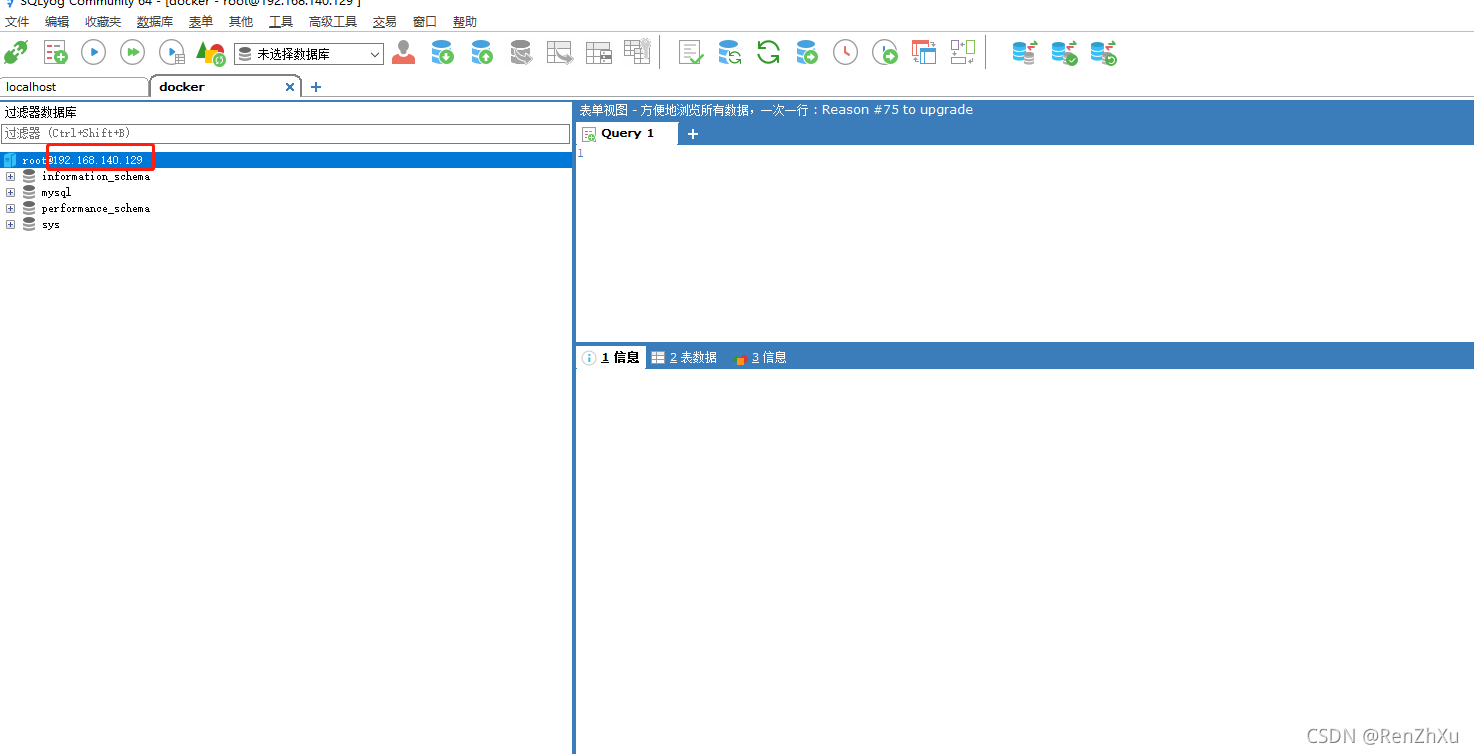Viewport: 1474px width, 754px height.
Task: Close the docker connection tab
Action: click(x=290, y=87)
